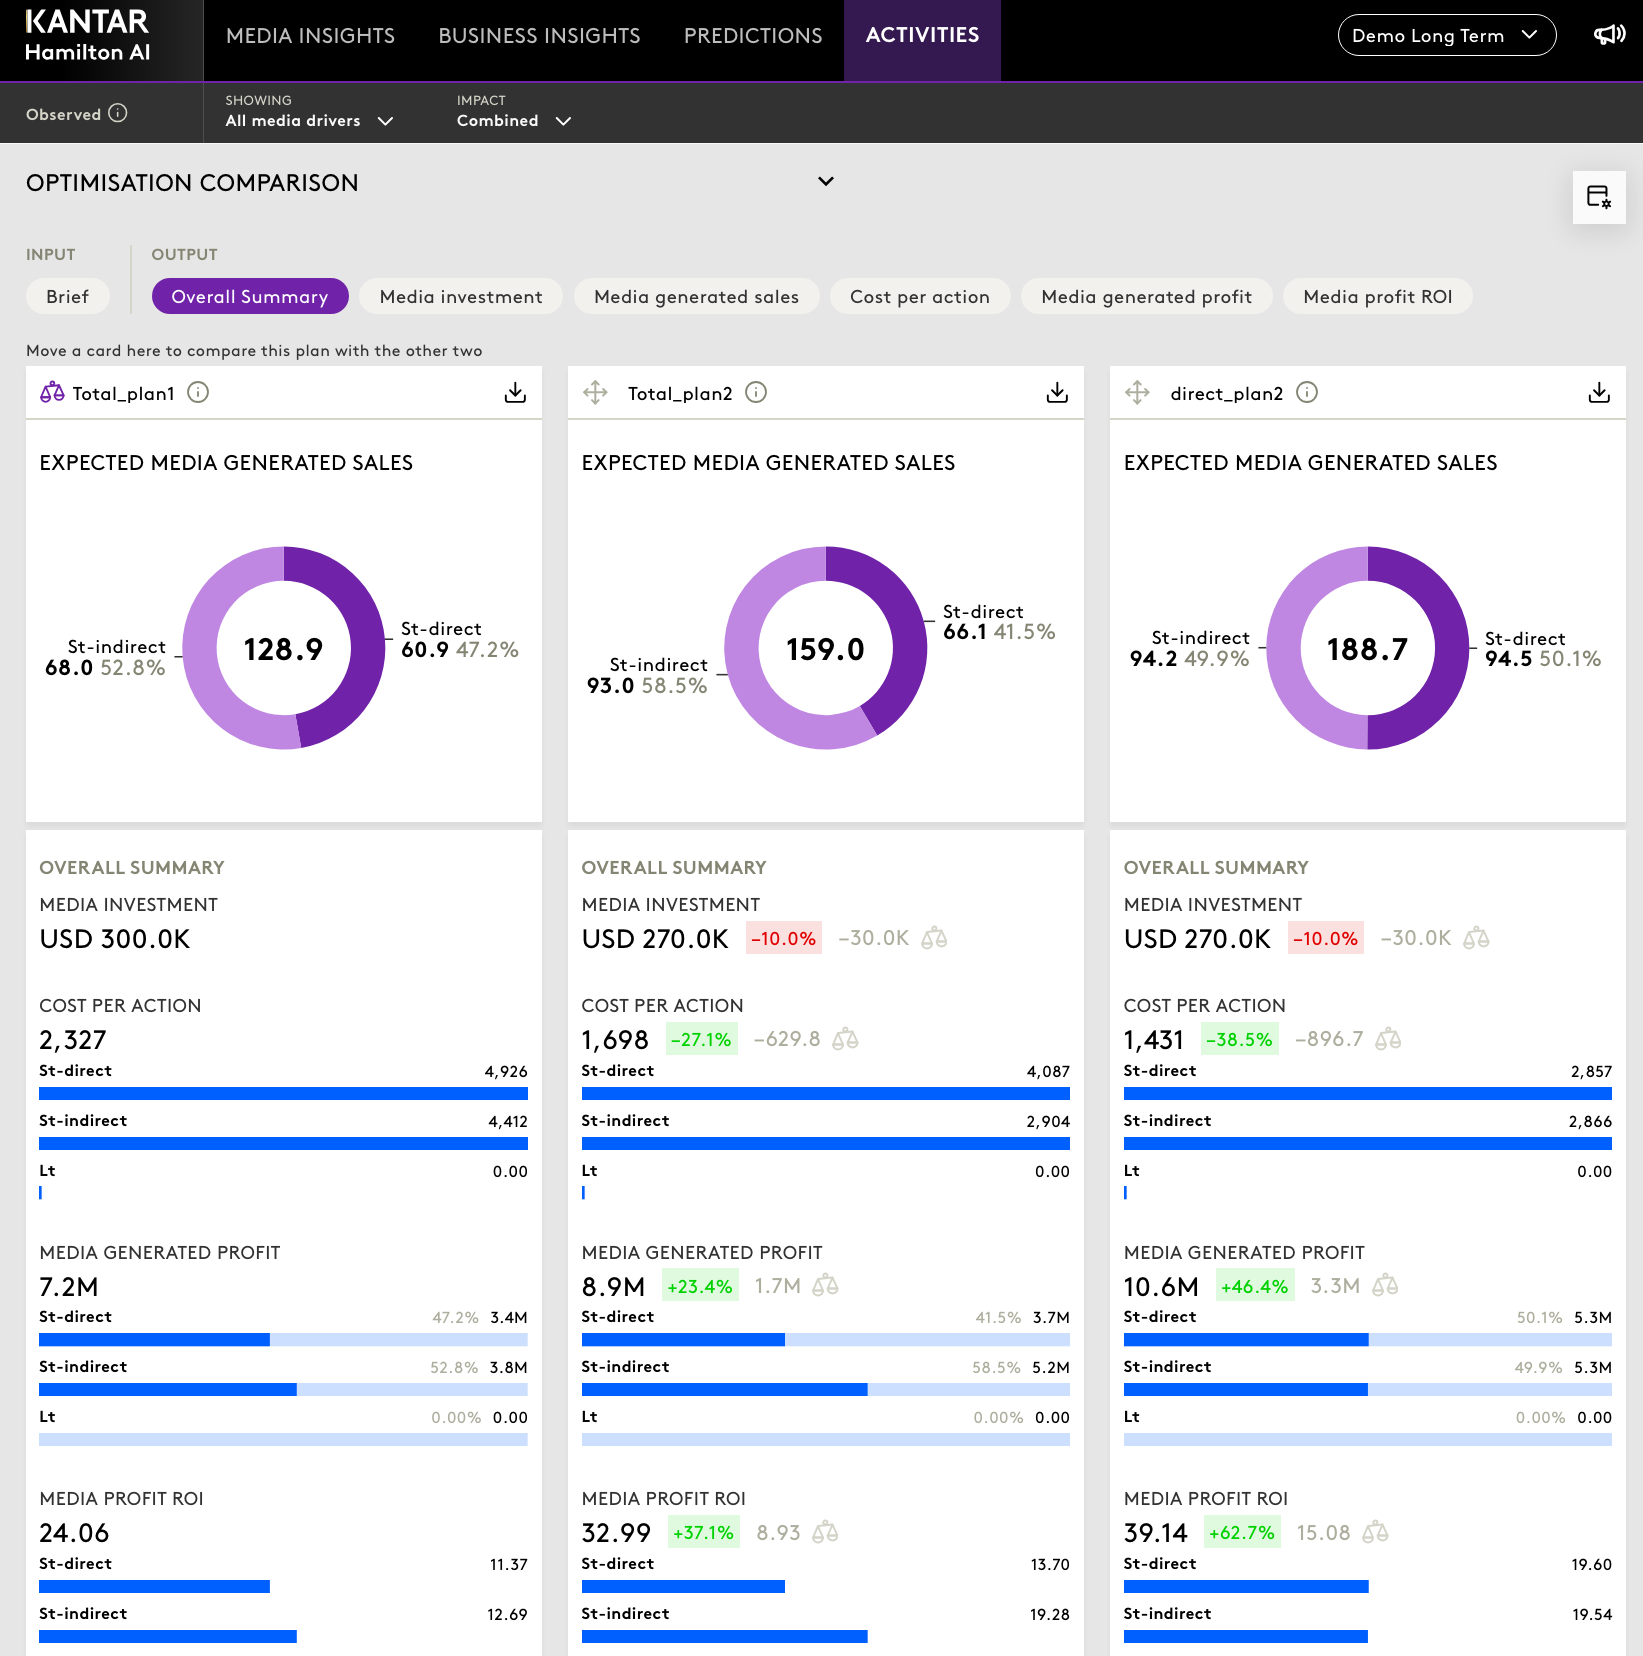Click the 2,327 cost per action value
1643x1656 pixels.
73,1040
